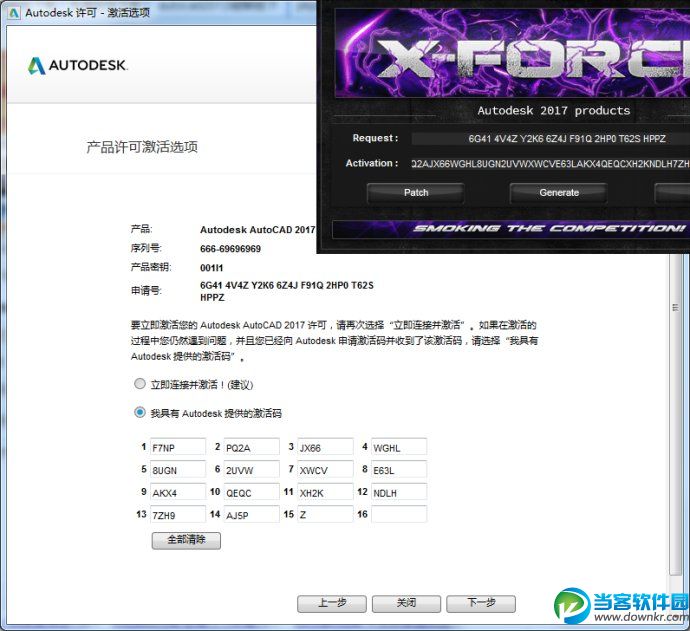
Task: Click activation code field 4 containing WGHL
Action: pos(399,447)
